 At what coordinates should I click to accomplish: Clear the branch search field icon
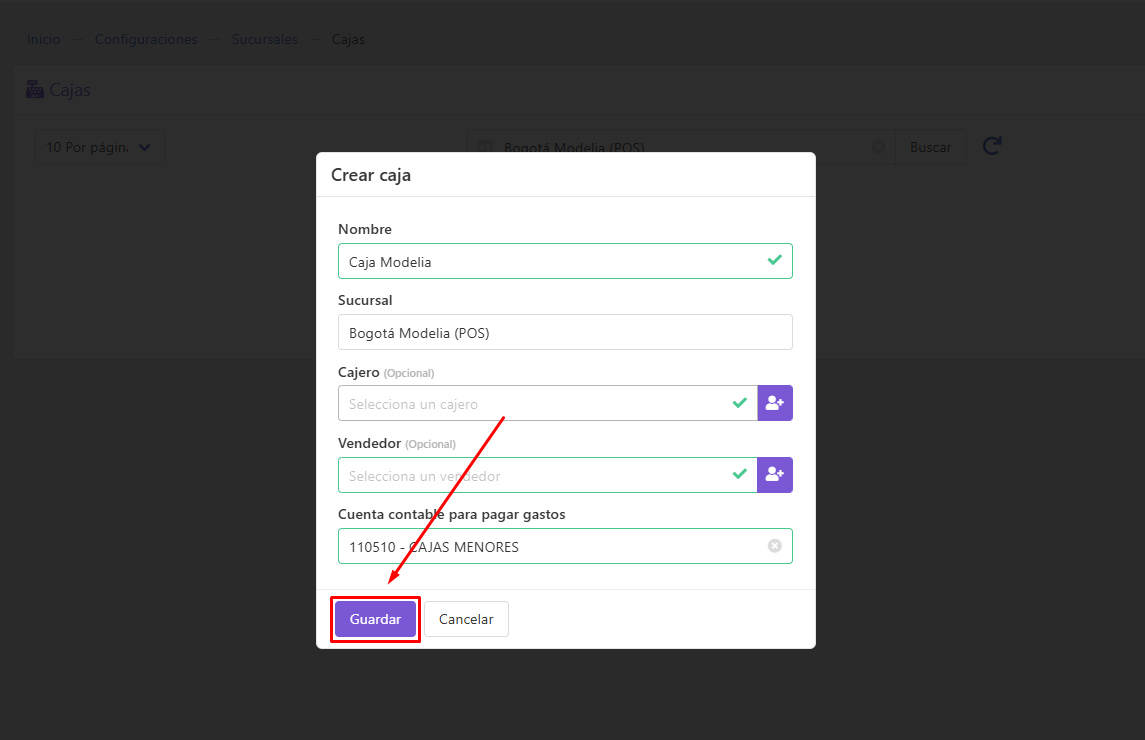[878, 147]
